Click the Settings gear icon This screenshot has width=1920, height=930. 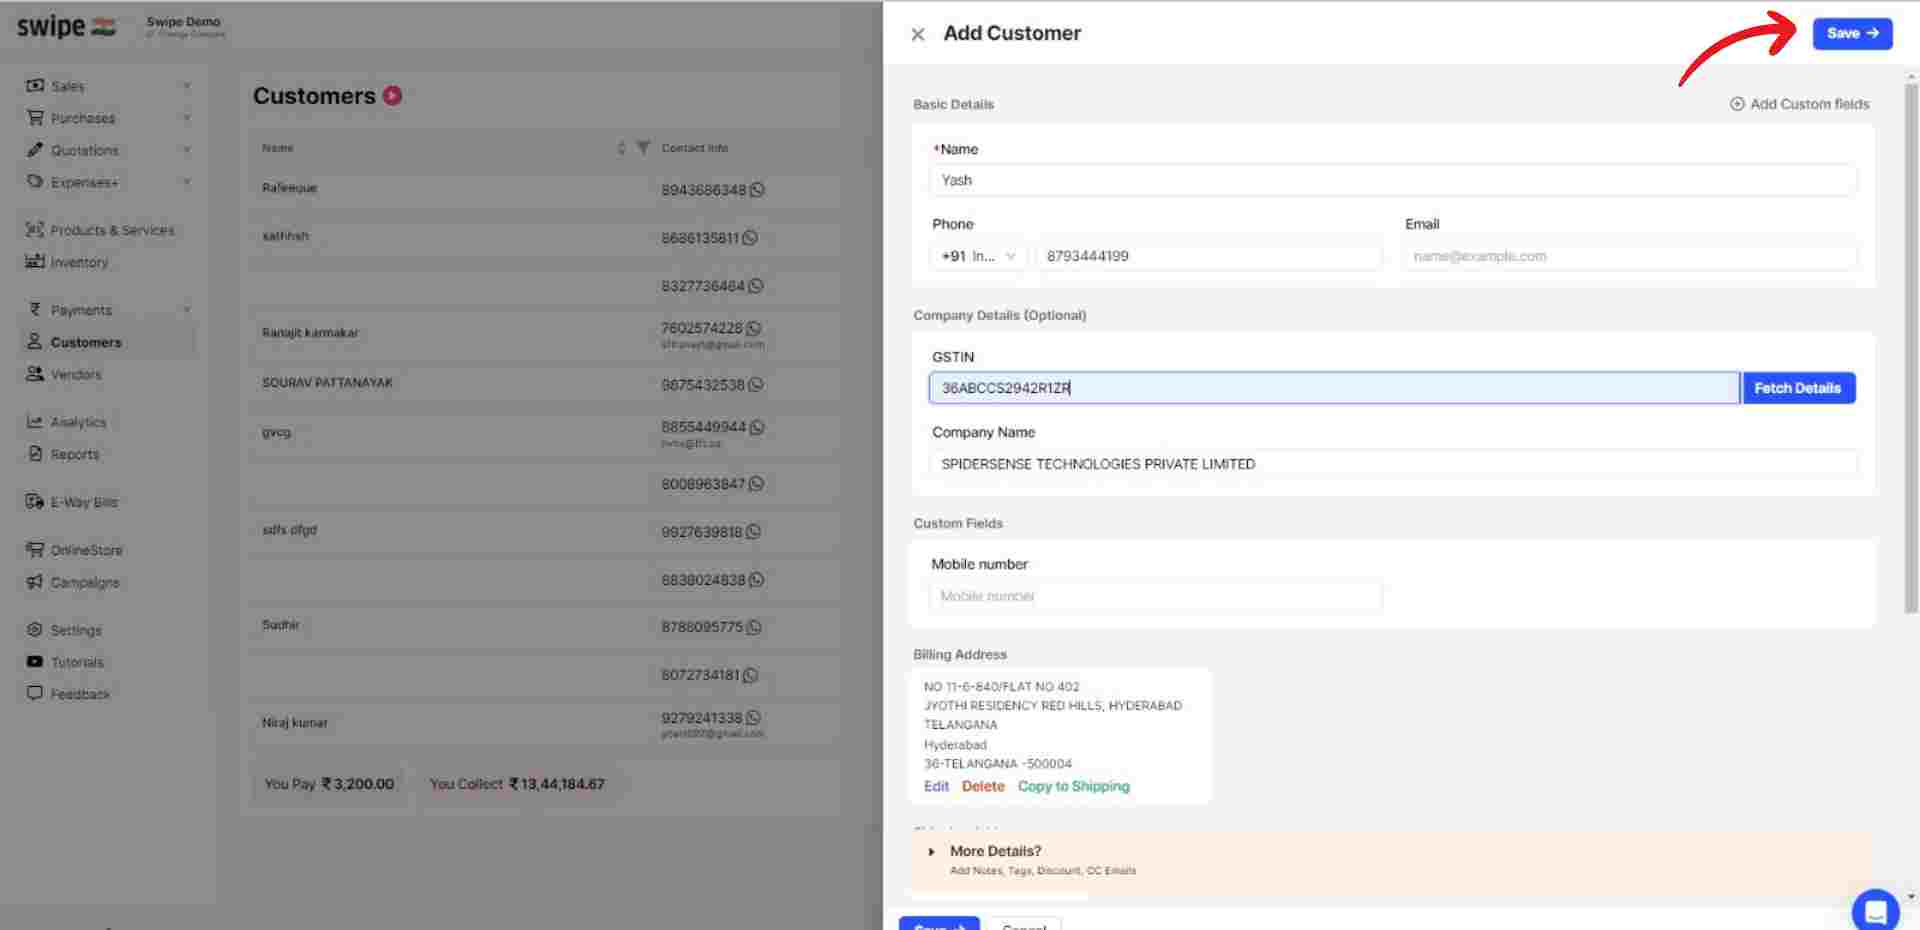(x=35, y=629)
